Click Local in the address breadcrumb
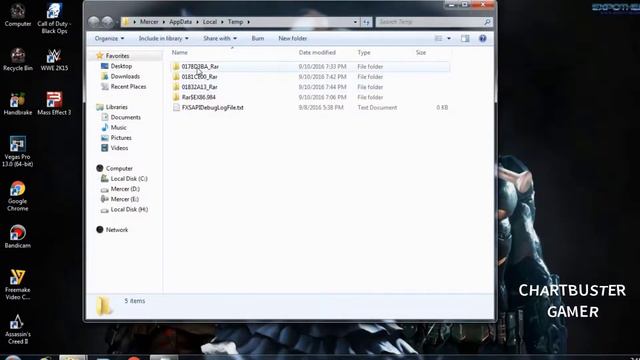The height and width of the screenshot is (360, 640). coord(209,22)
